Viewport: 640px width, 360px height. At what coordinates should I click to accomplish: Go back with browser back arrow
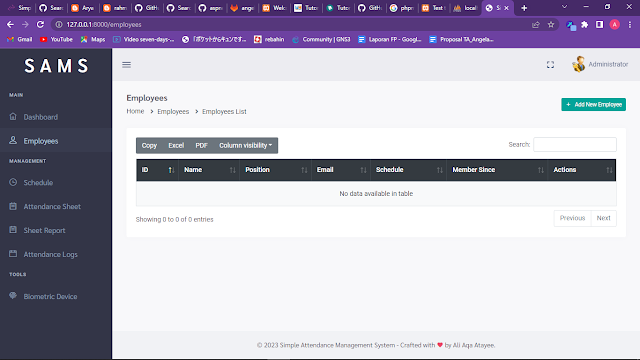point(10,24)
